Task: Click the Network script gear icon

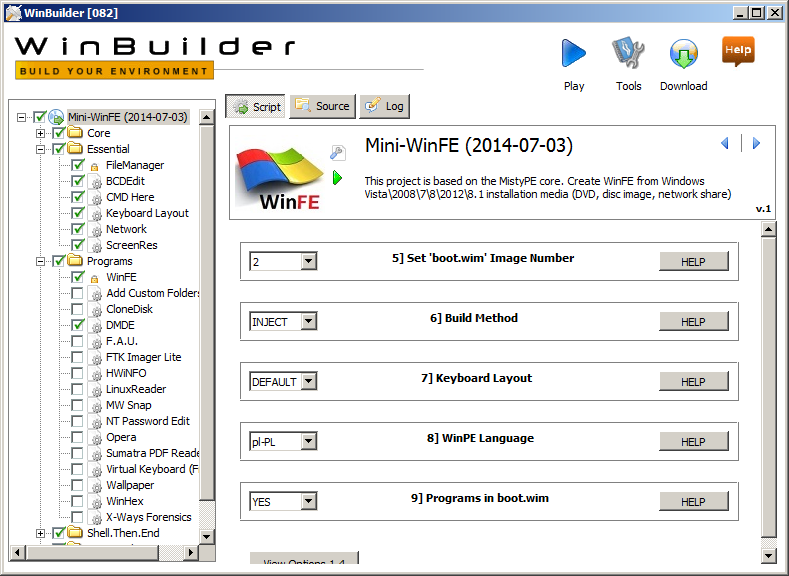Action: click(x=95, y=229)
